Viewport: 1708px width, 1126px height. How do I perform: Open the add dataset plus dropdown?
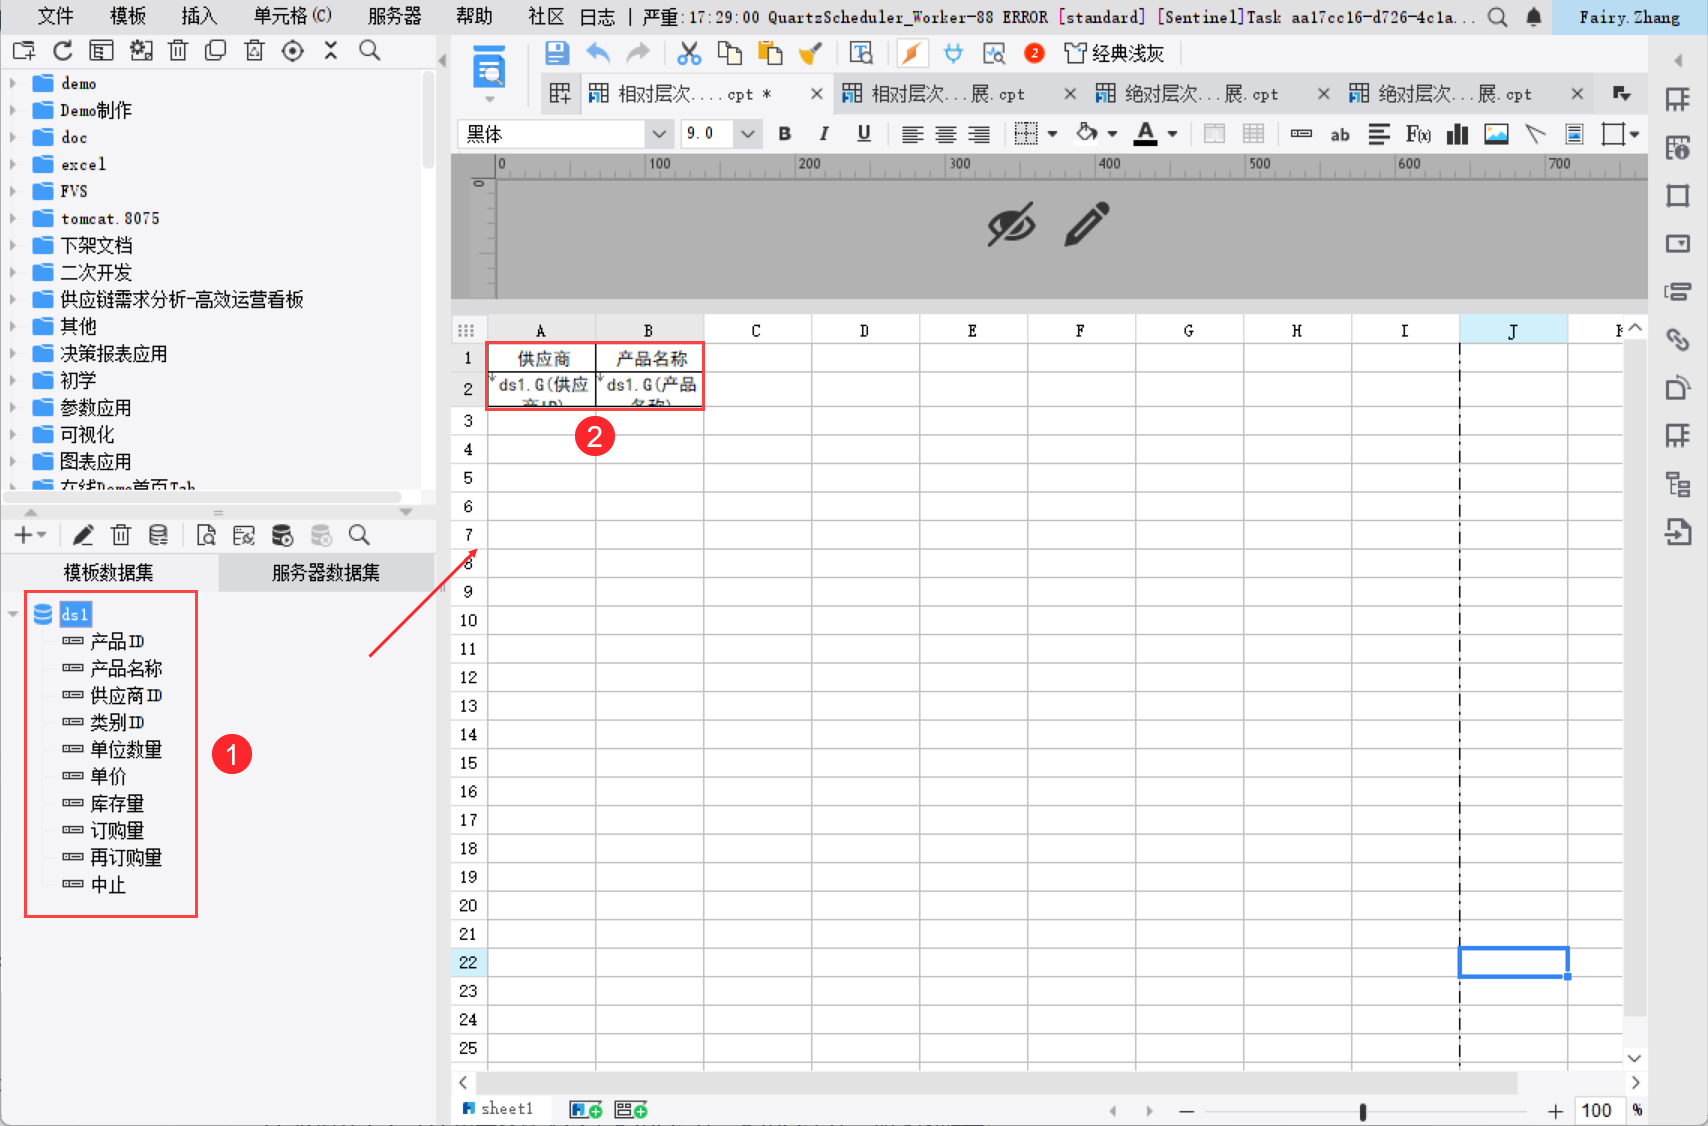pyautogui.click(x=30, y=536)
